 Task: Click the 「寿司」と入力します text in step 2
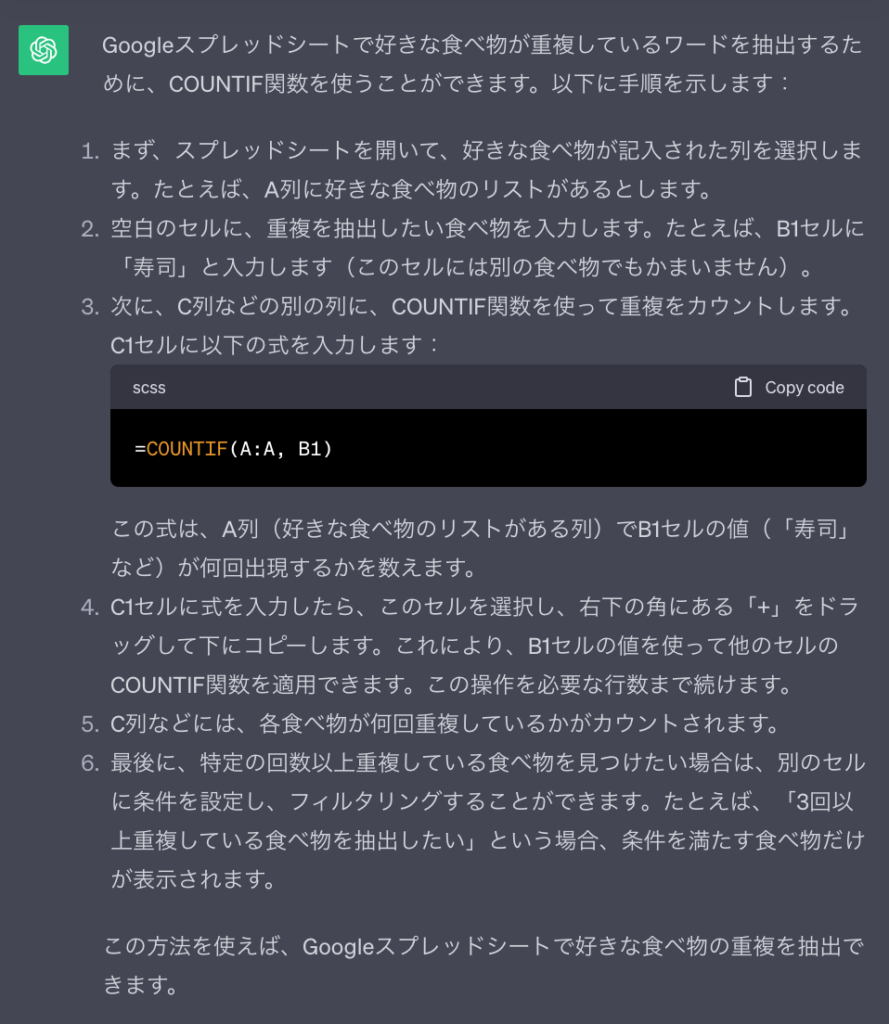[x=223, y=267]
